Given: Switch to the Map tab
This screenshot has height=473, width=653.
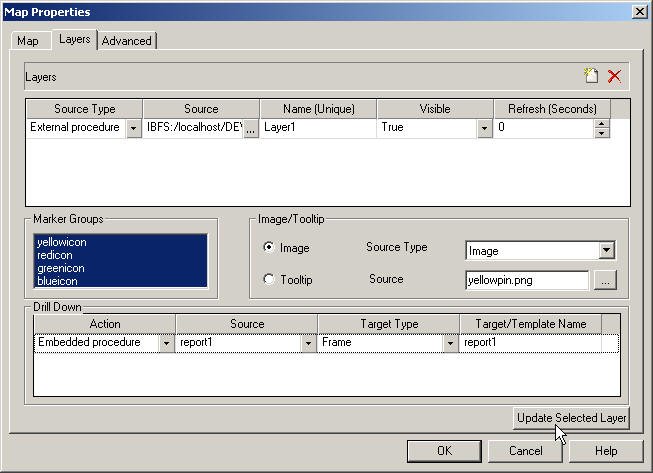Looking at the screenshot, I should coord(28,41).
